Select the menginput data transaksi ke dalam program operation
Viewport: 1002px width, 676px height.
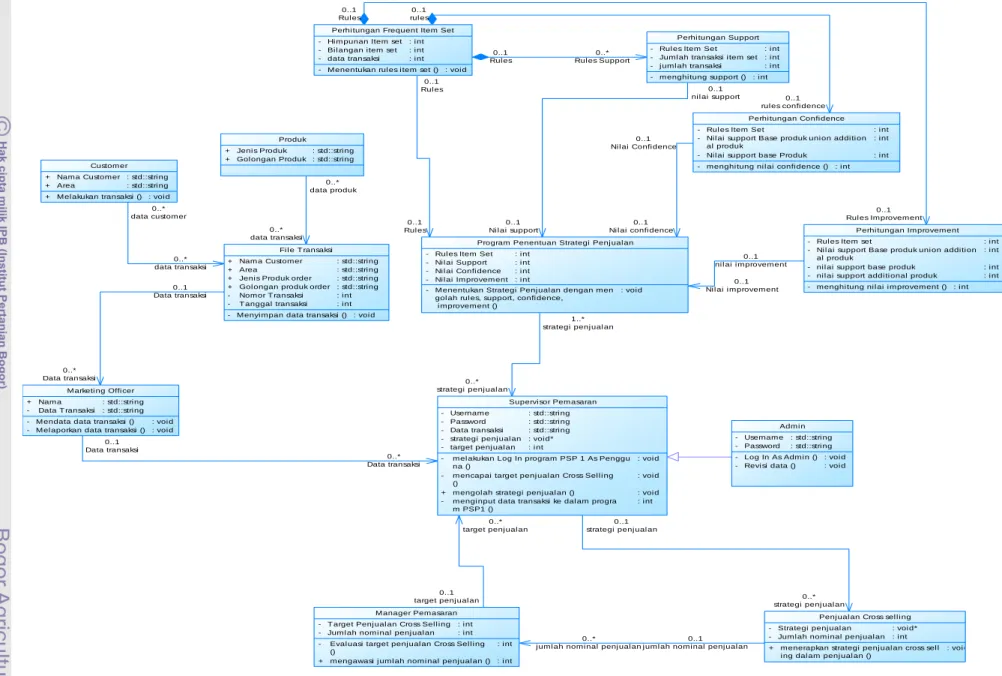point(534,505)
